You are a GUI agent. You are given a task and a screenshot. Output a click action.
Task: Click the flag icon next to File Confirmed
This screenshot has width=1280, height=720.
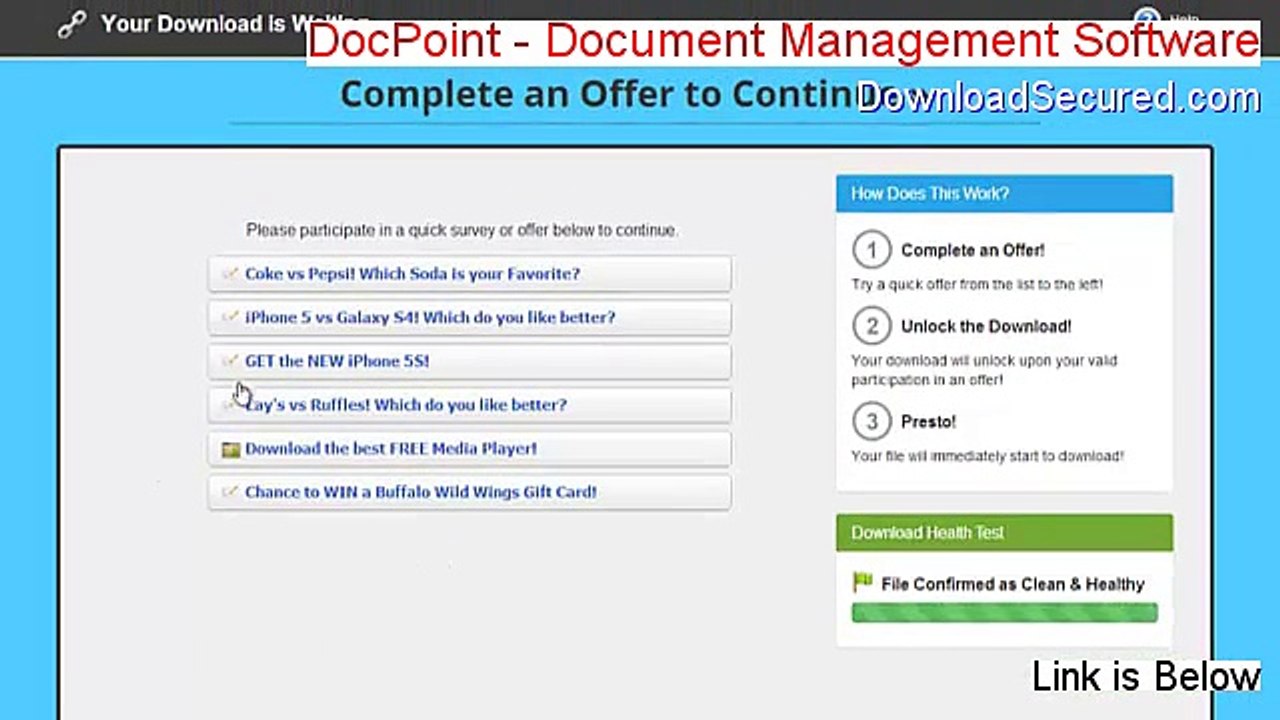862,582
